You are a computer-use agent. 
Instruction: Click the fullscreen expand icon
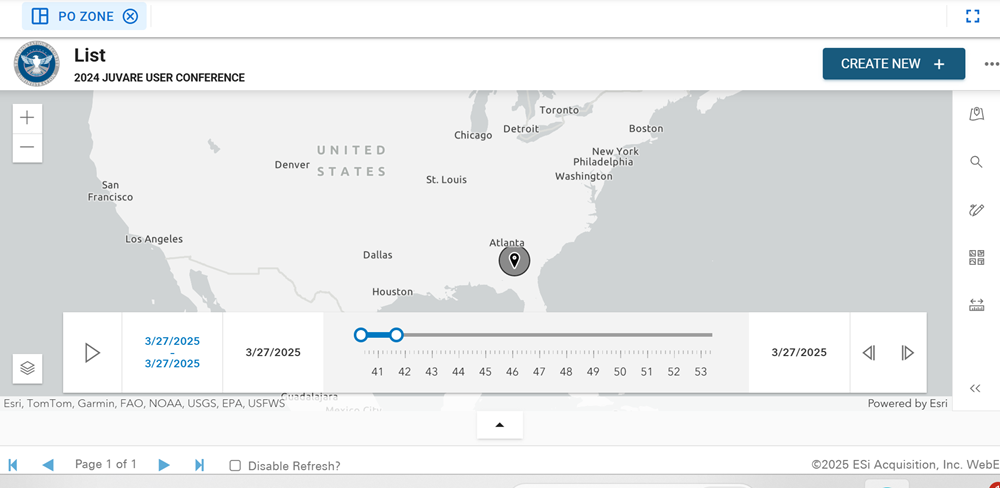click(972, 16)
